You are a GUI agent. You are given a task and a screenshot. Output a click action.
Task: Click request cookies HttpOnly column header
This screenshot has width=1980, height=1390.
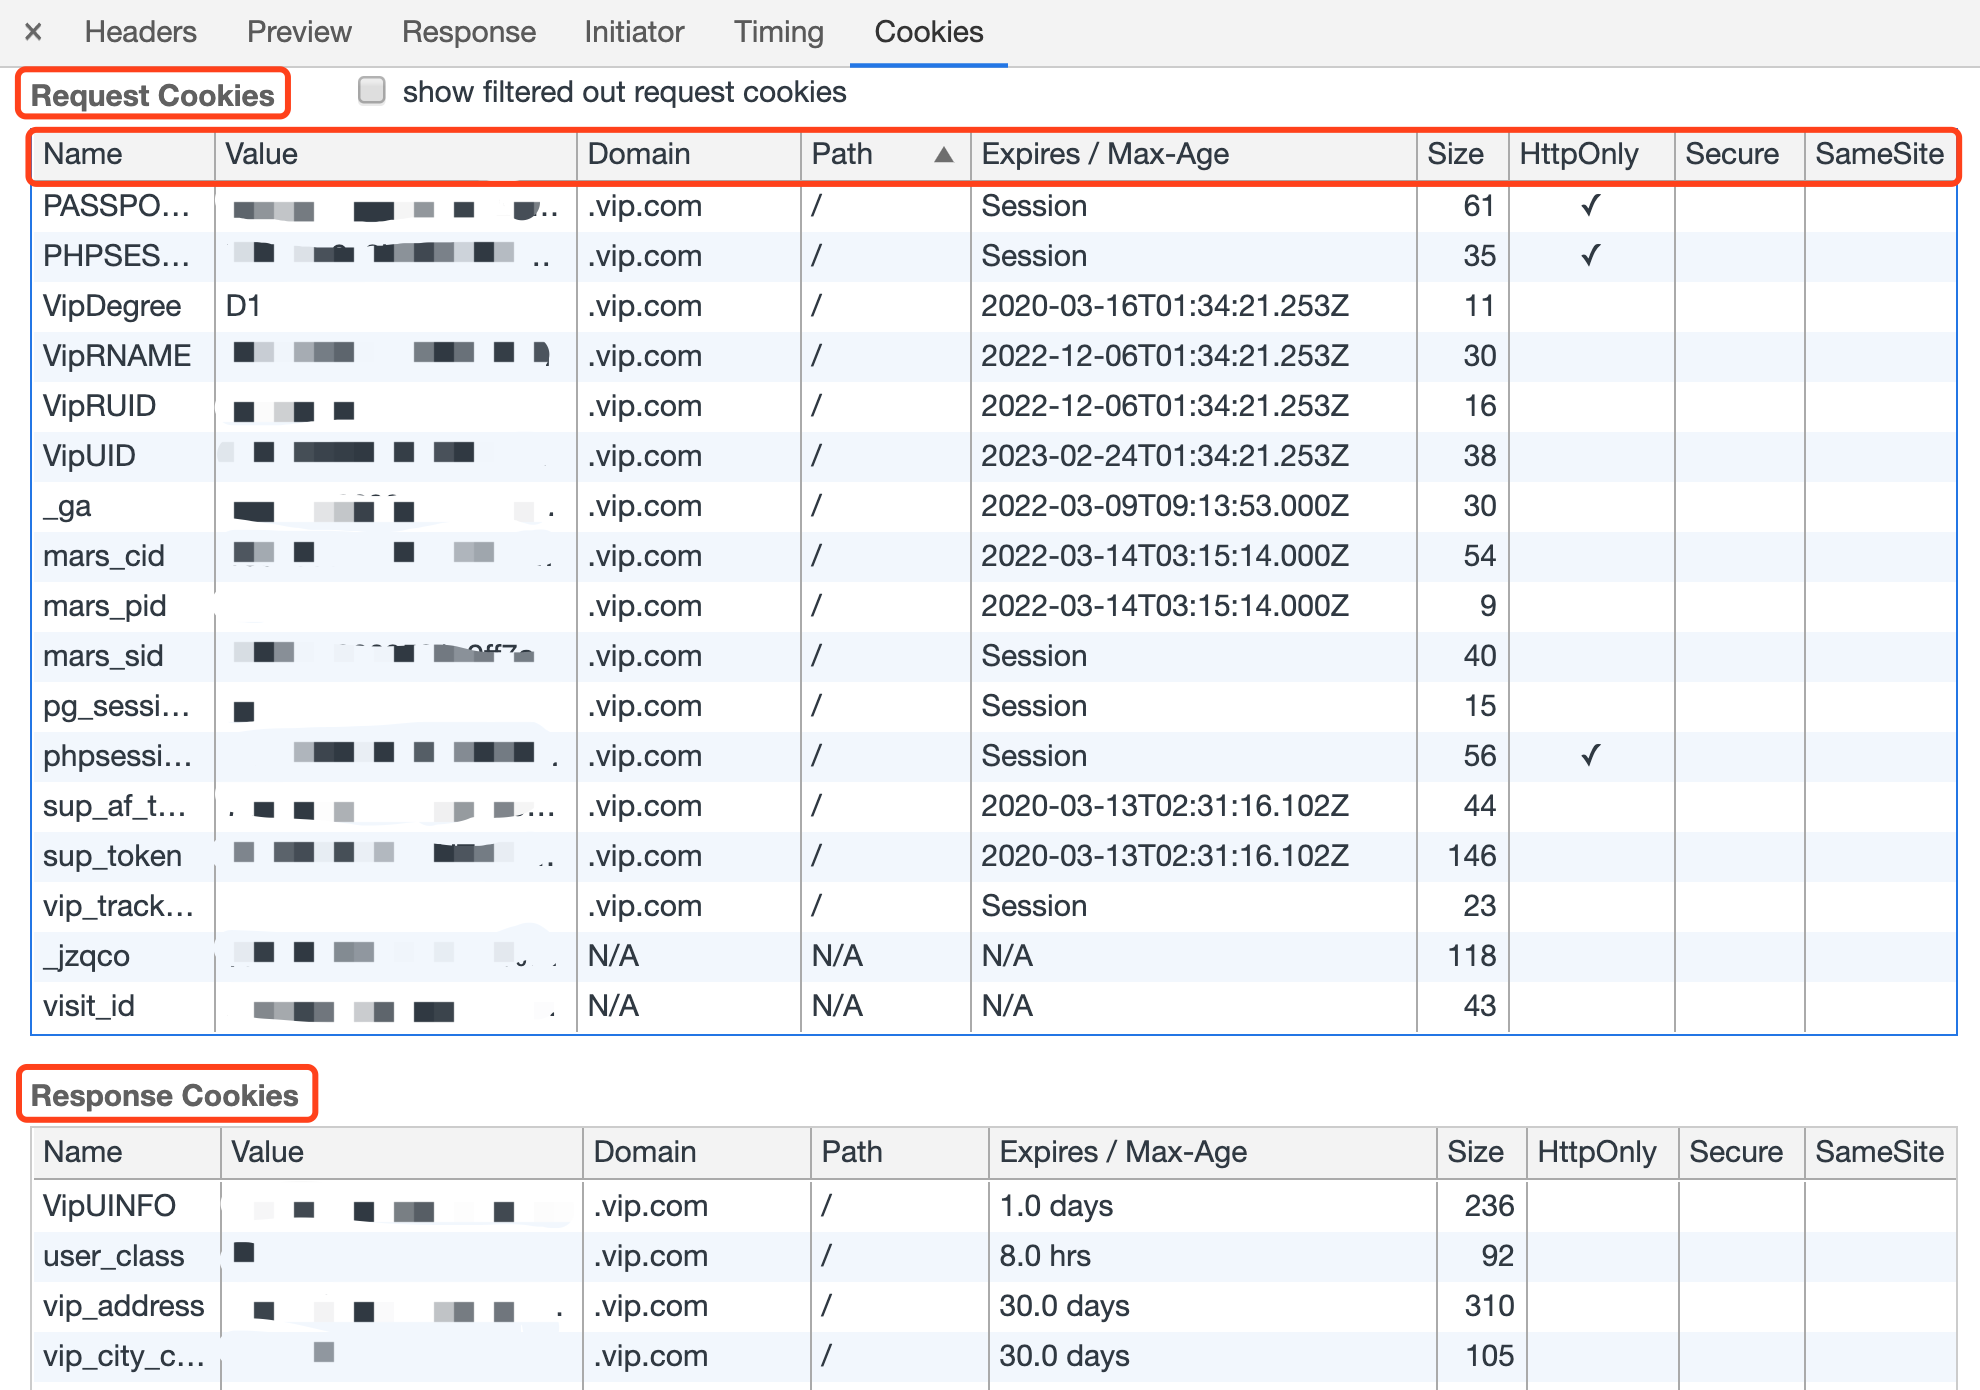(1578, 155)
